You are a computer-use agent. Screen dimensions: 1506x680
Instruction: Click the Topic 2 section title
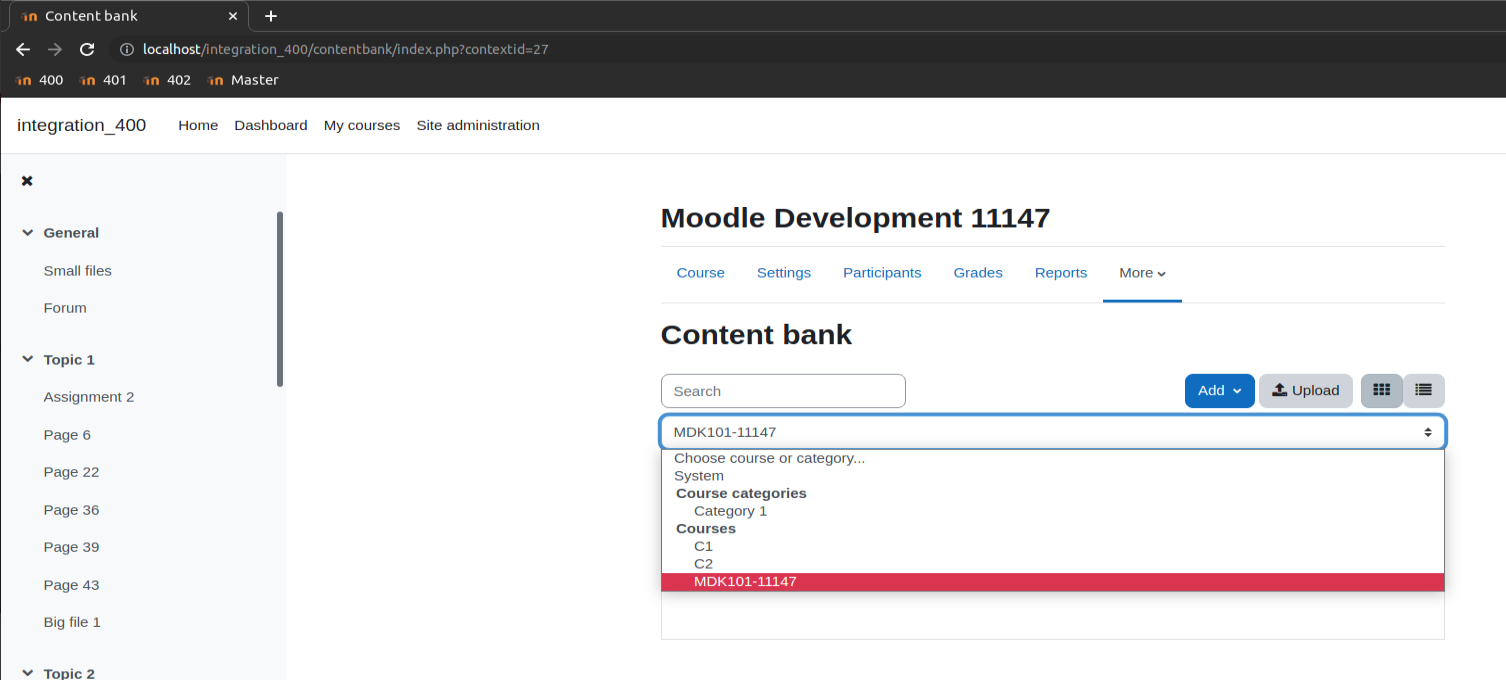click(x=69, y=673)
